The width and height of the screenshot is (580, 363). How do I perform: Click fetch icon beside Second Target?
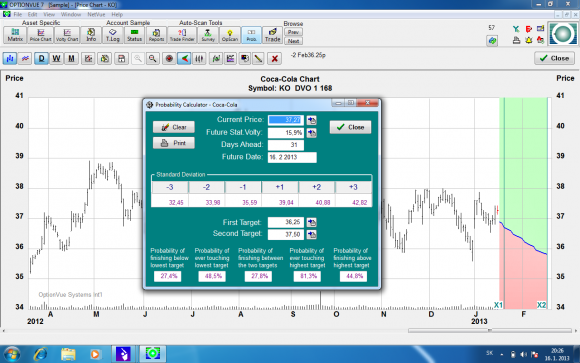click(x=312, y=235)
